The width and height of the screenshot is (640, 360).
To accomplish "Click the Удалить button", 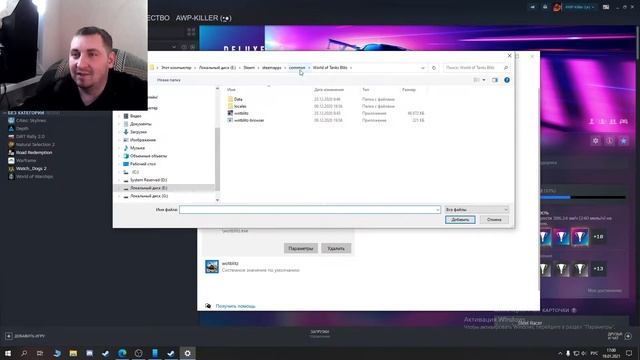I will pos(336,248).
